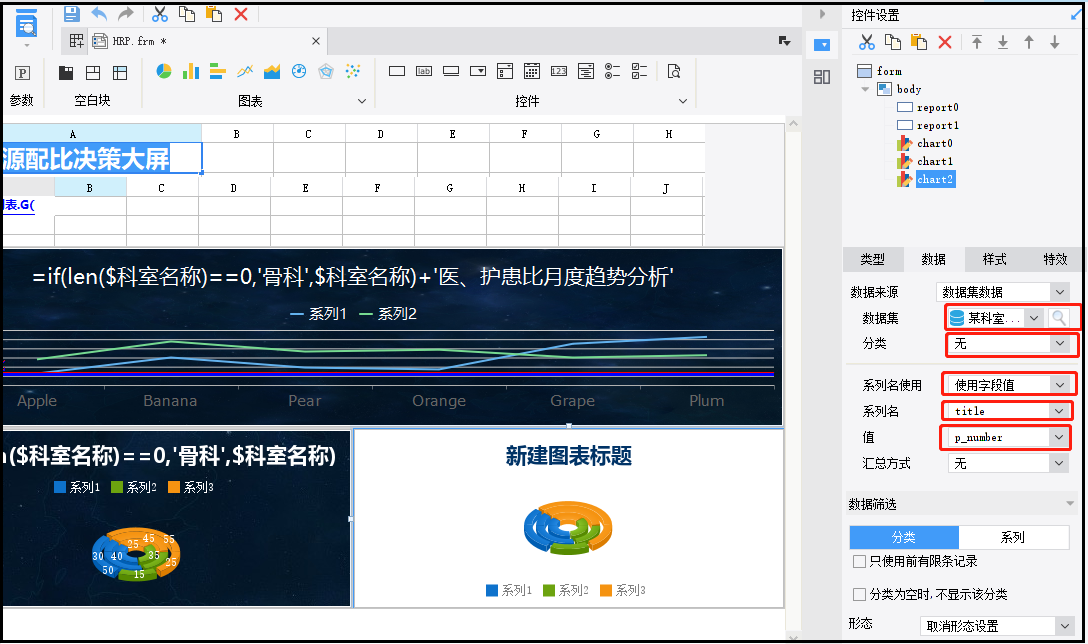This screenshot has width=1088, height=644.
Task: Add a number input widget
Action: coord(559,71)
